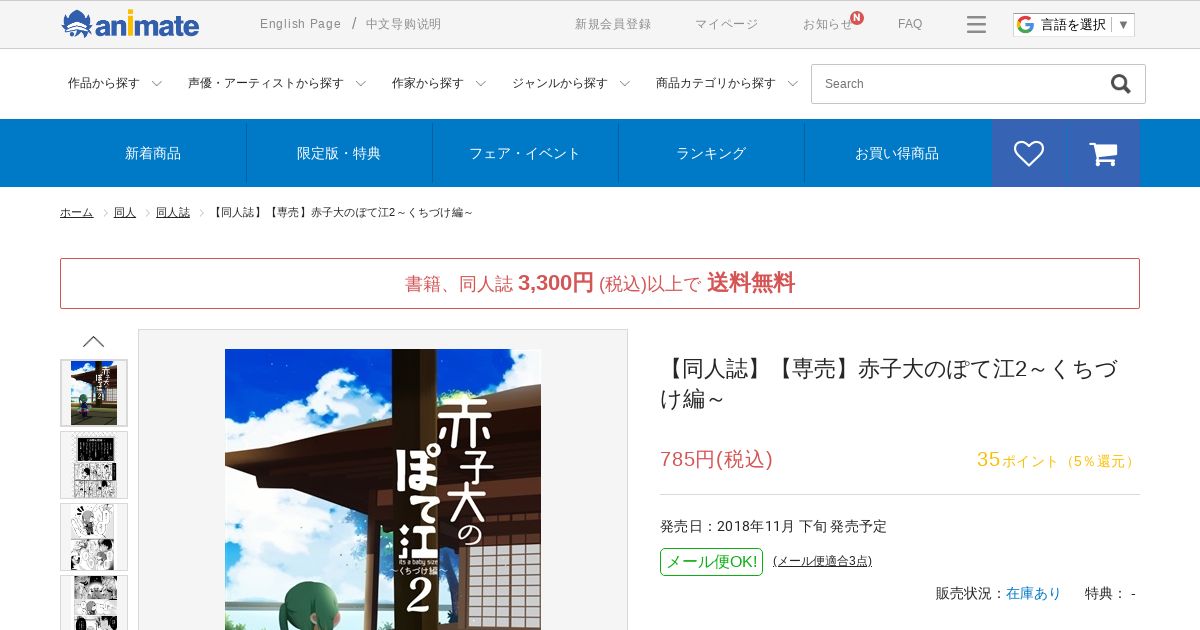
Task: Open the hamburger menu icon
Action: point(976,24)
